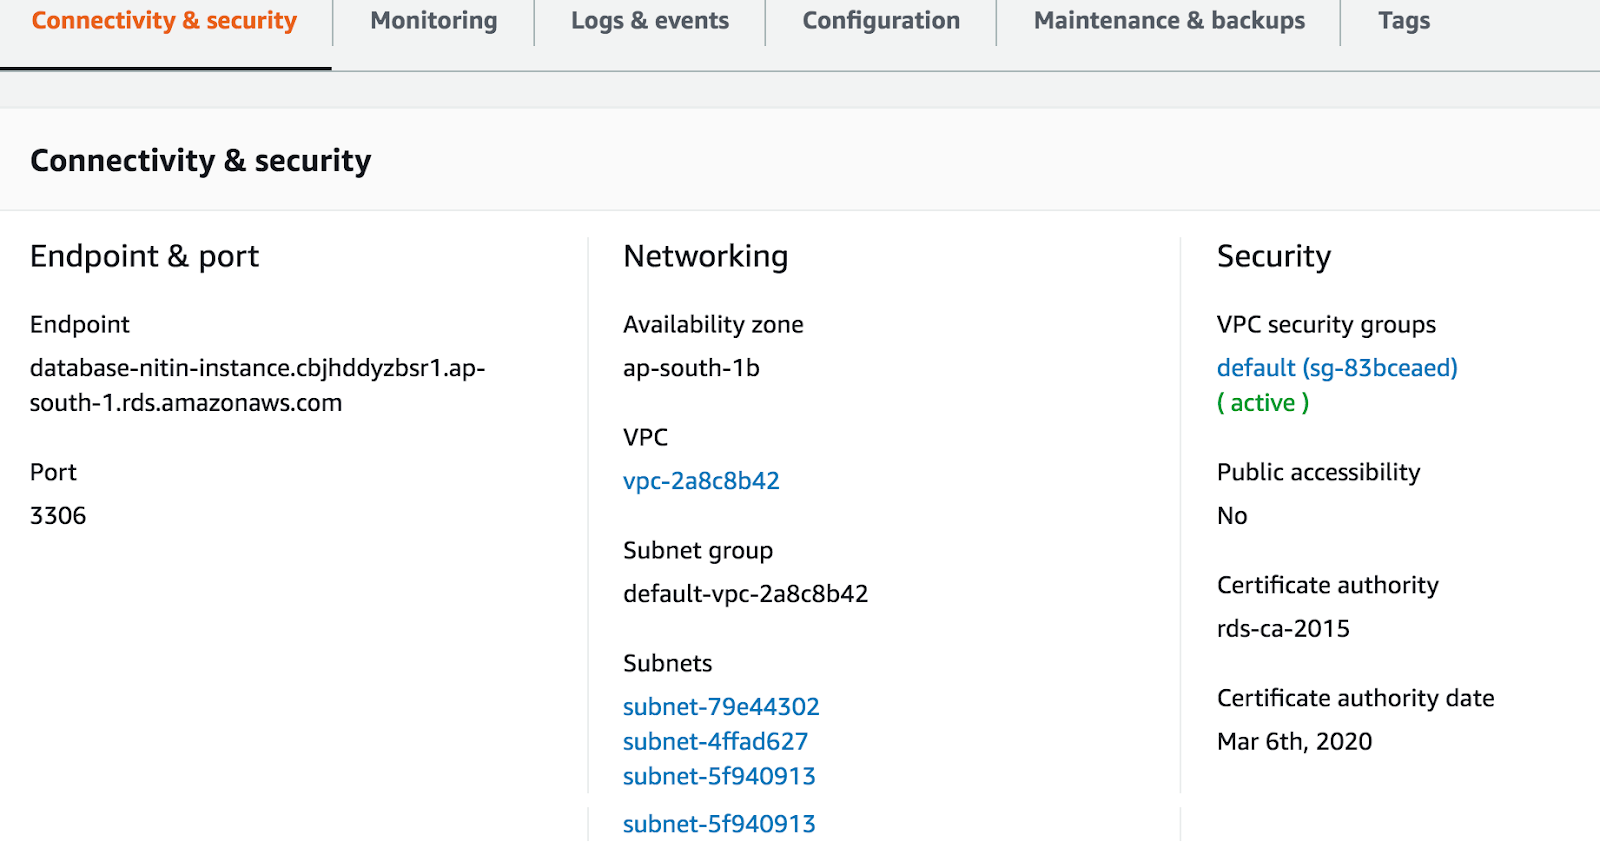The width and height of the screenshot is (1600, 855).
Task: Click the green active status text
Action: (1263, 403)
